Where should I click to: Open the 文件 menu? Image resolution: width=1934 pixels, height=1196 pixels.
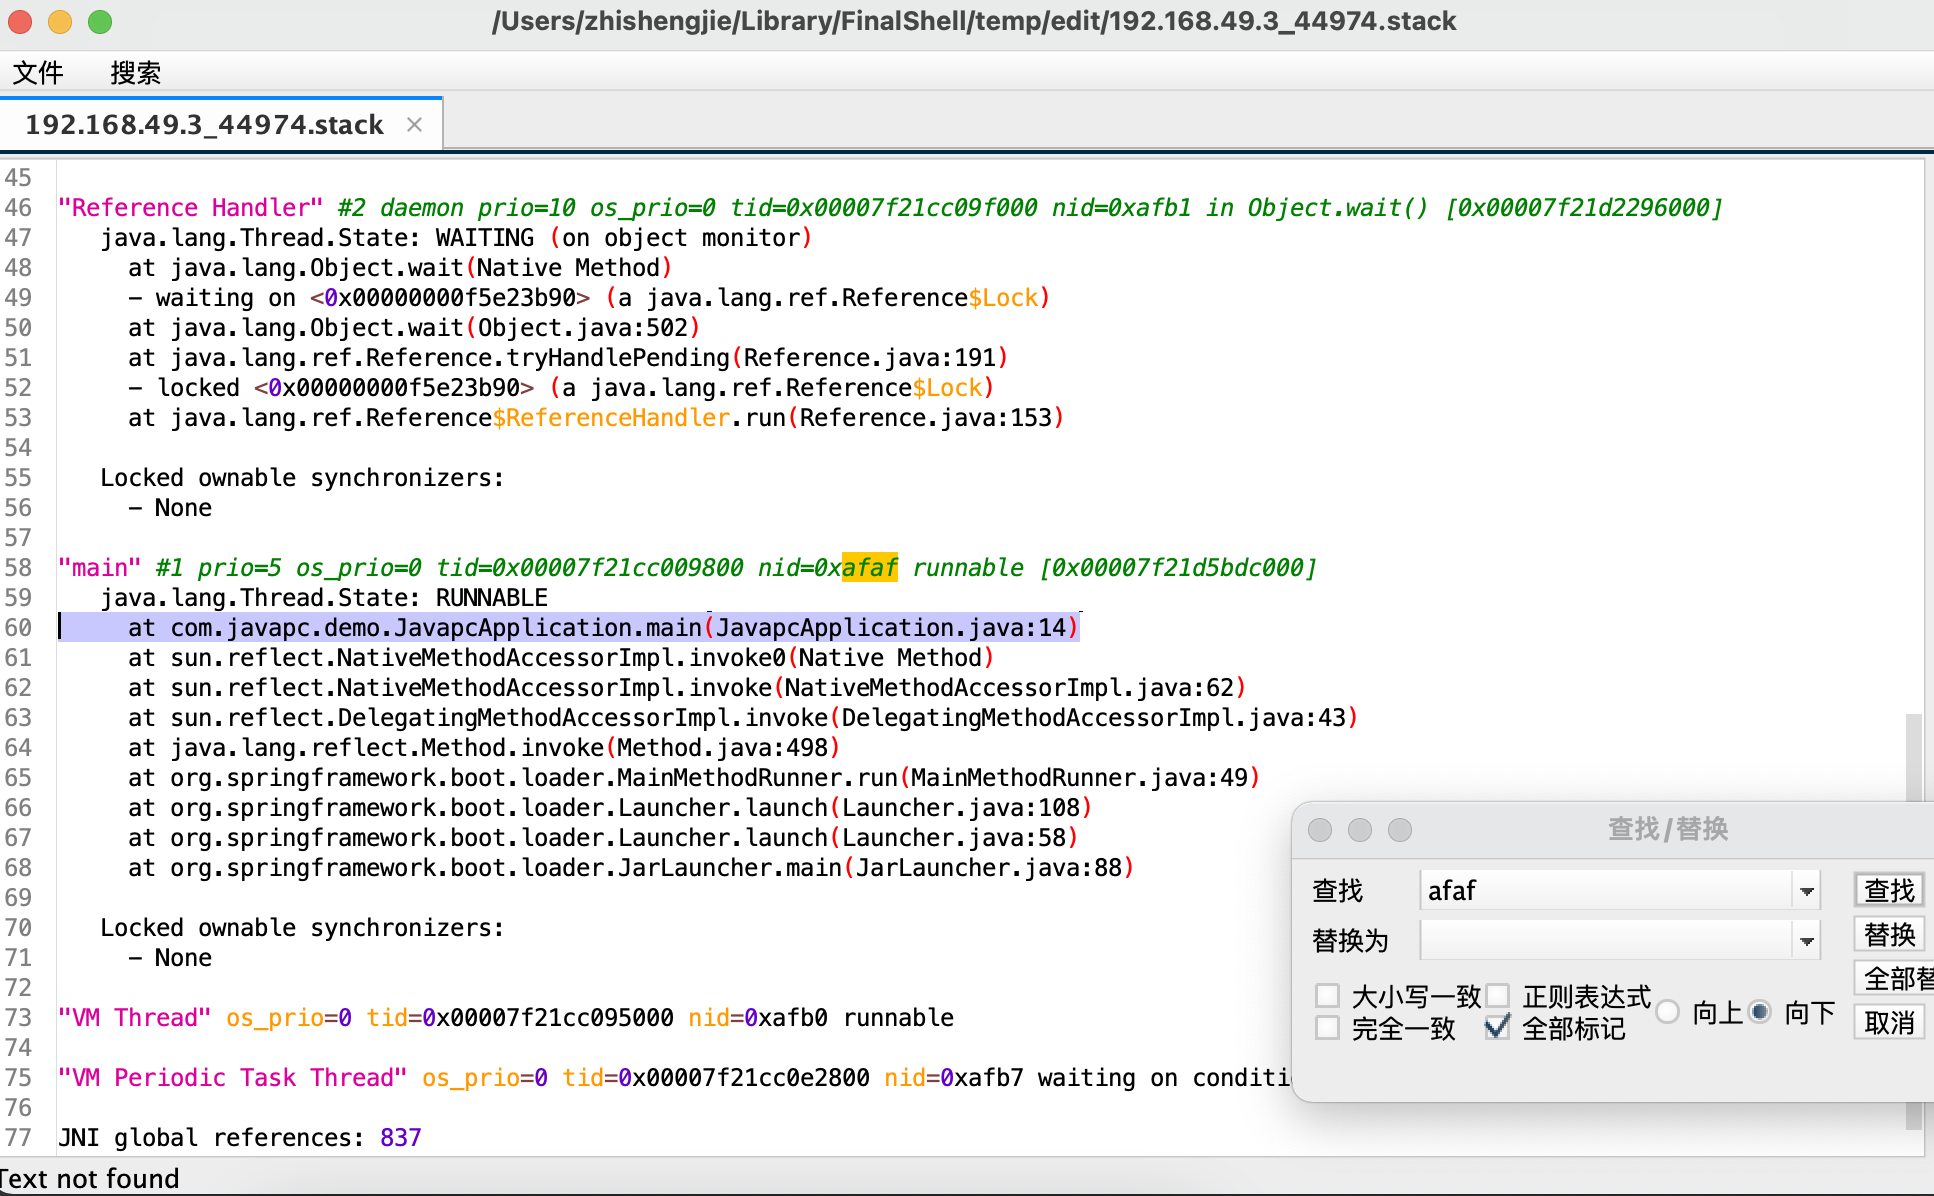(x=37, y=71)
